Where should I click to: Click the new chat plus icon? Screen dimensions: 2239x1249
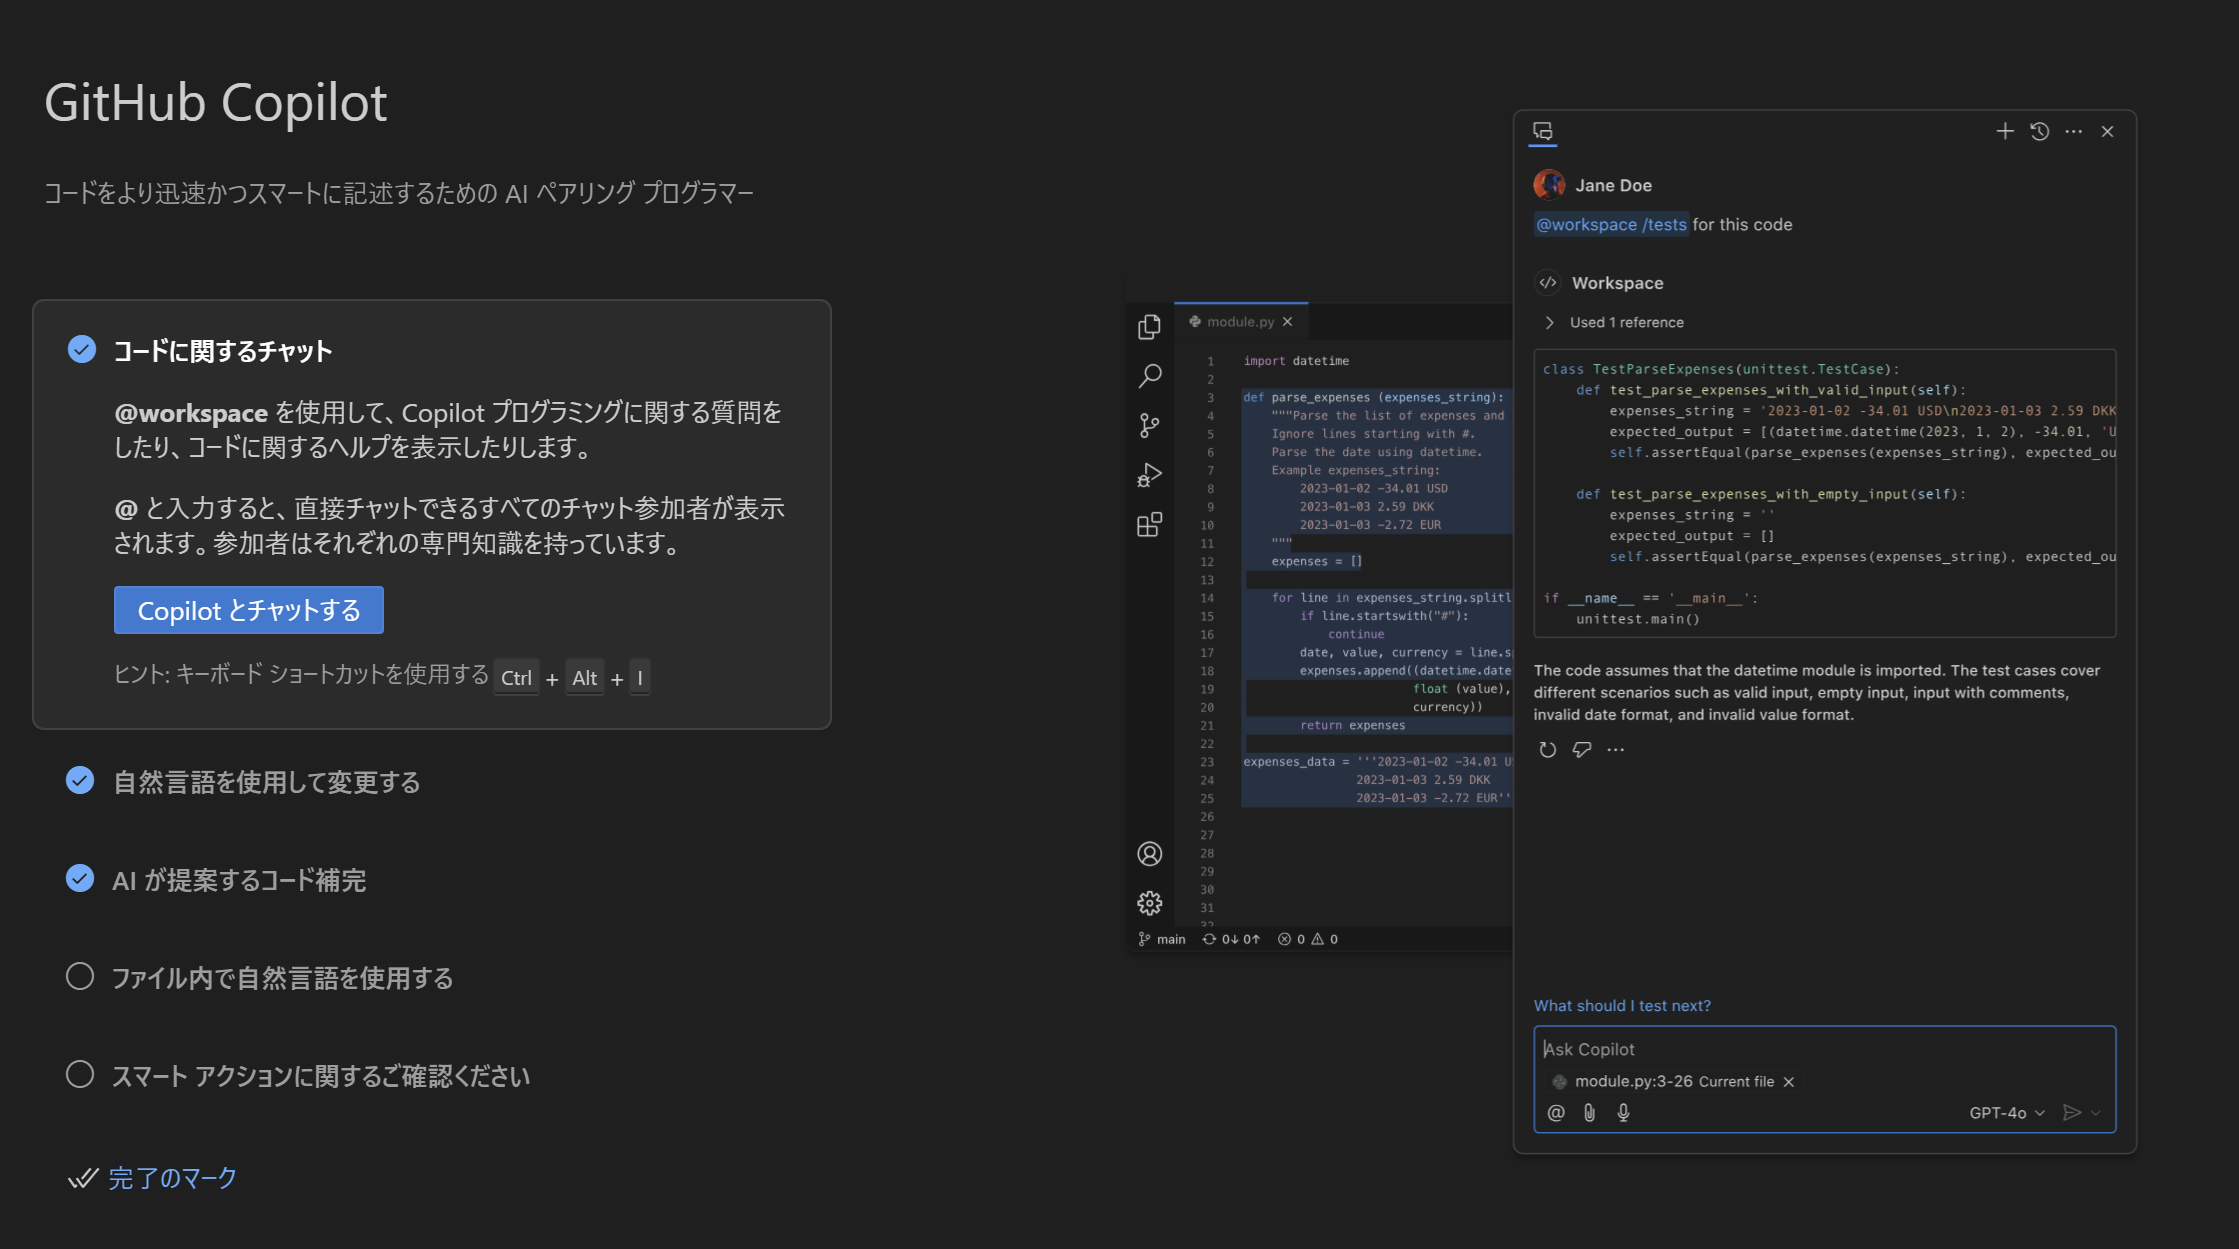2004,131
